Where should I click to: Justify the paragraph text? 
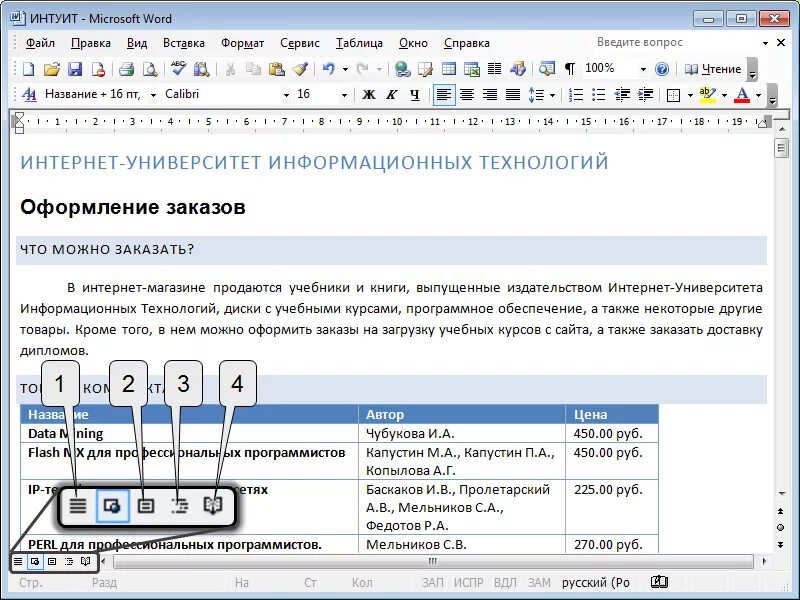coord(513,95)
